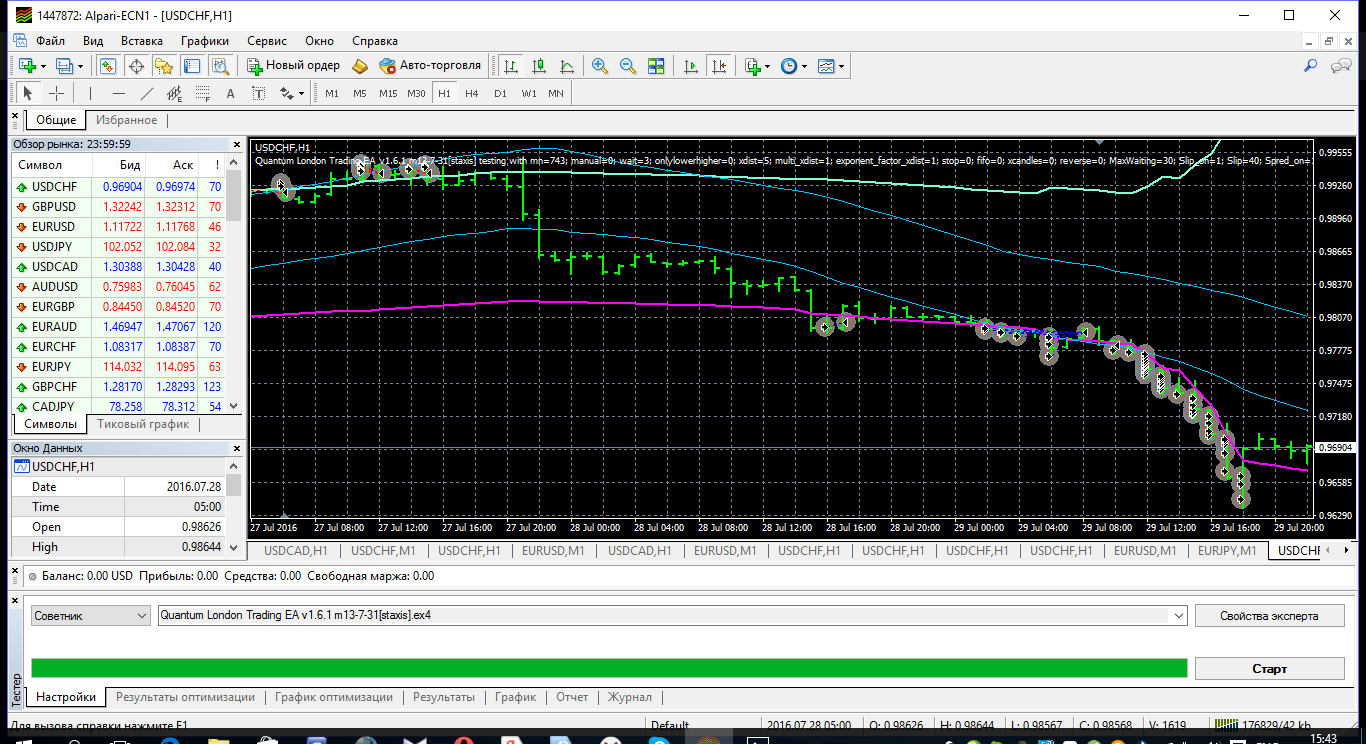The height and width of the screenshot is (744, 1366).
Task: Open the Журнал tester tab
Action: pyautogui.click(x=630, y=697)
